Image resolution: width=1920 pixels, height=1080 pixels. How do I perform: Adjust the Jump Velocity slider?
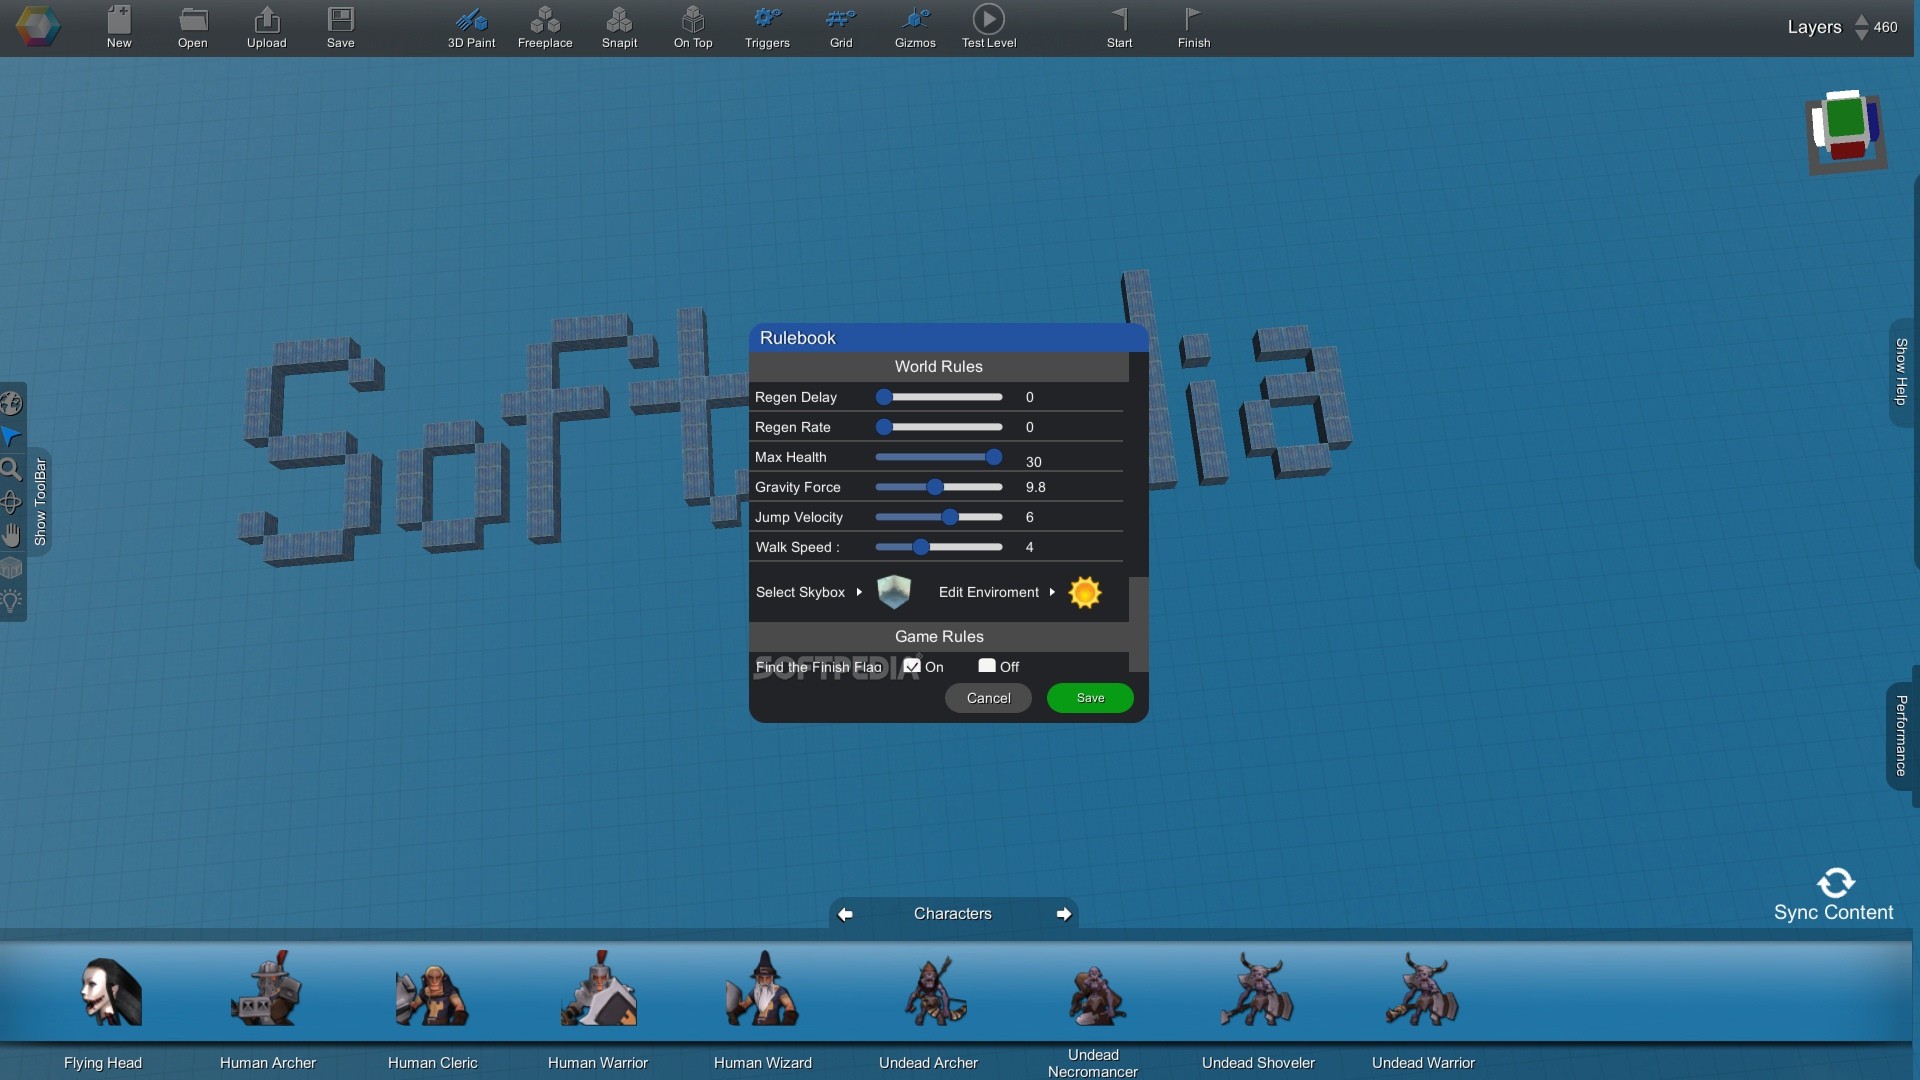pyautogui.click(x=939, y=517)
